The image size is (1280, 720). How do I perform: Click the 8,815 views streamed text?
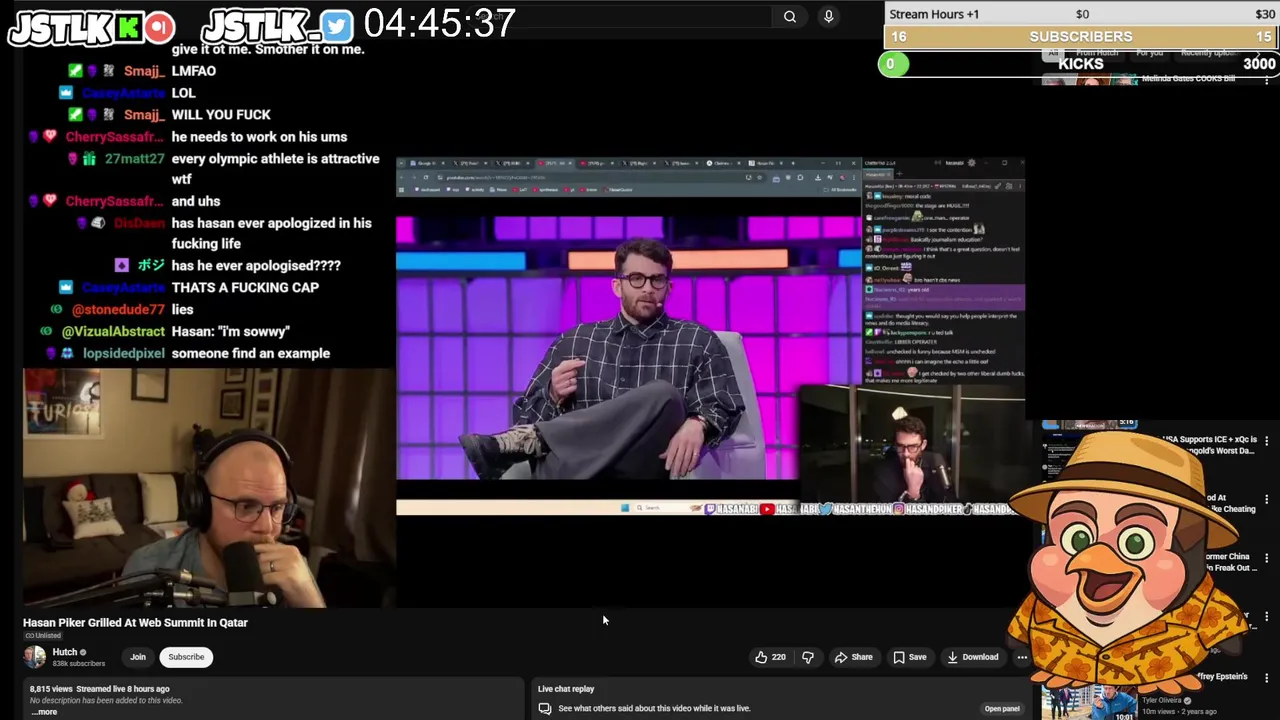tap(99, 689)
